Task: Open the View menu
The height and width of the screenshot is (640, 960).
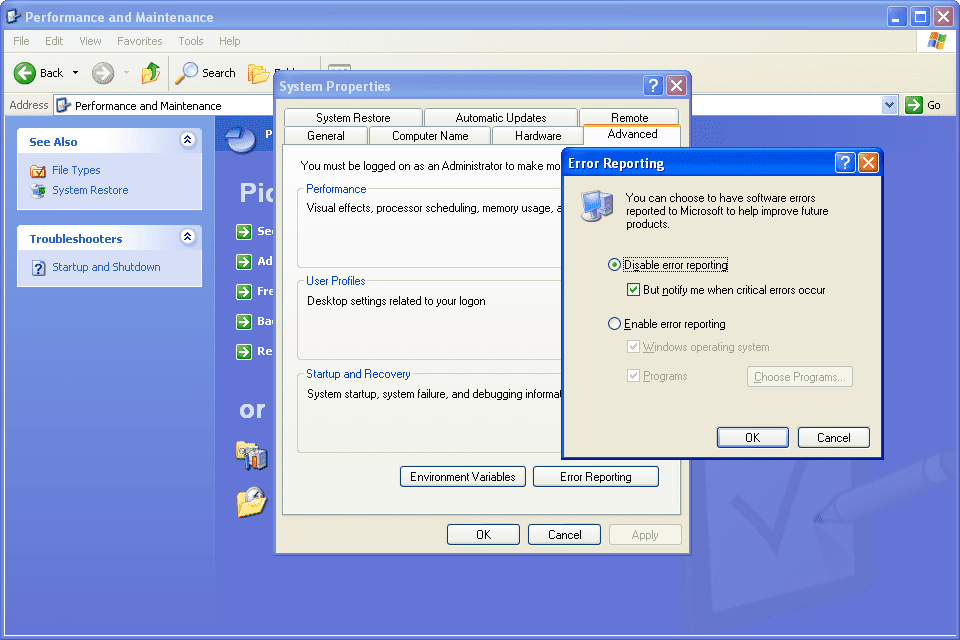Action: (90, 41)
